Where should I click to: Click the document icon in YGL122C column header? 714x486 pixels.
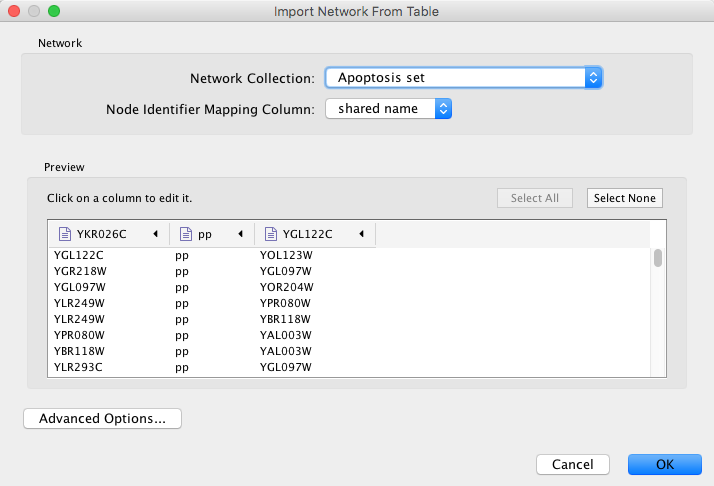(271, 234)
